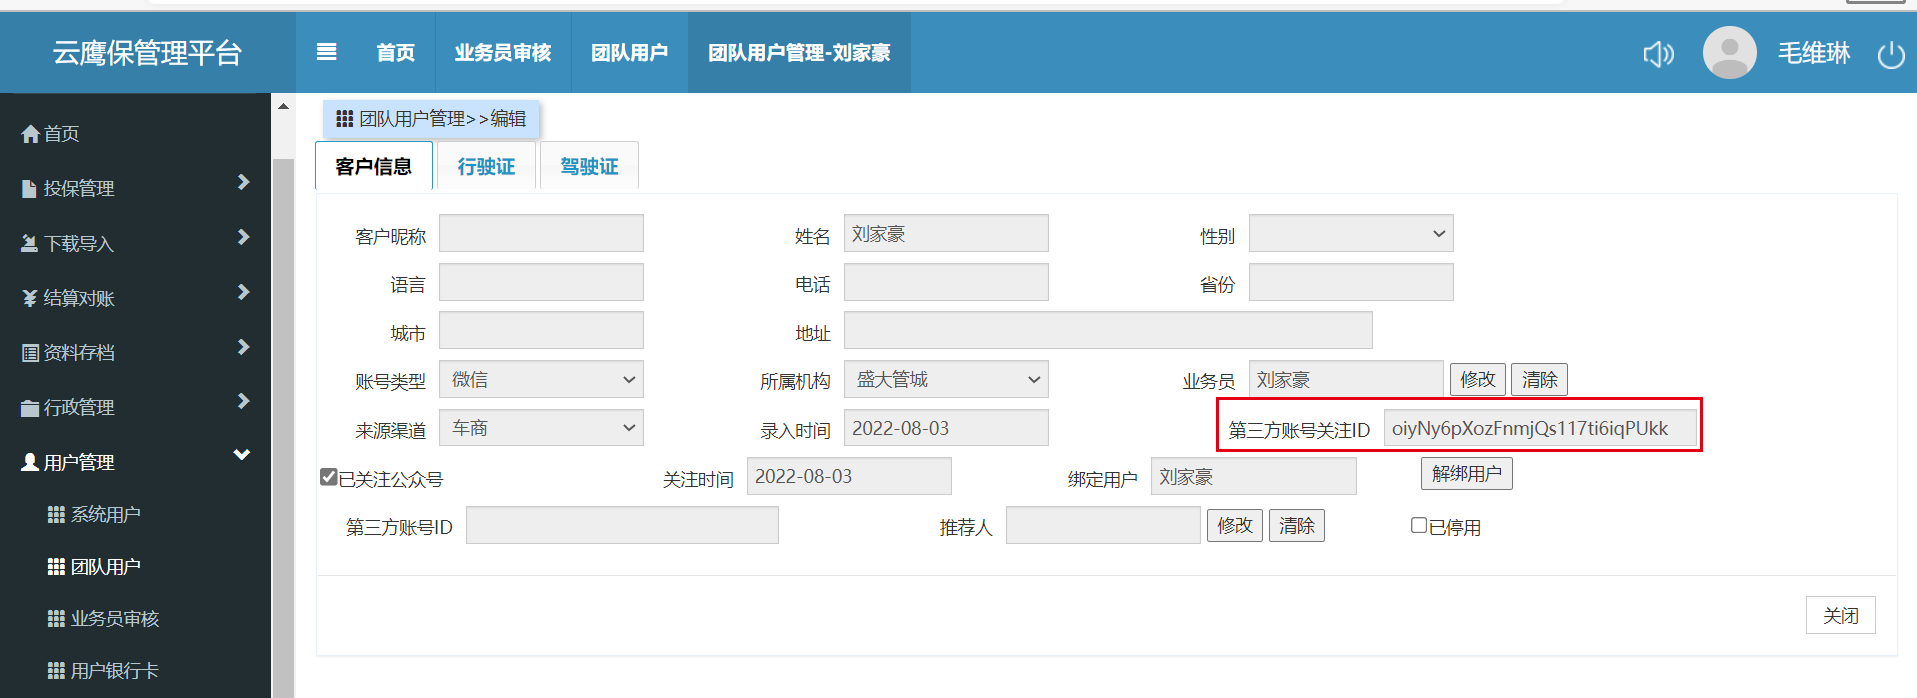Open 用户银行卡 in the sidebar
The height and width of the screenshot is (698, 1917).
coord(114,670)
